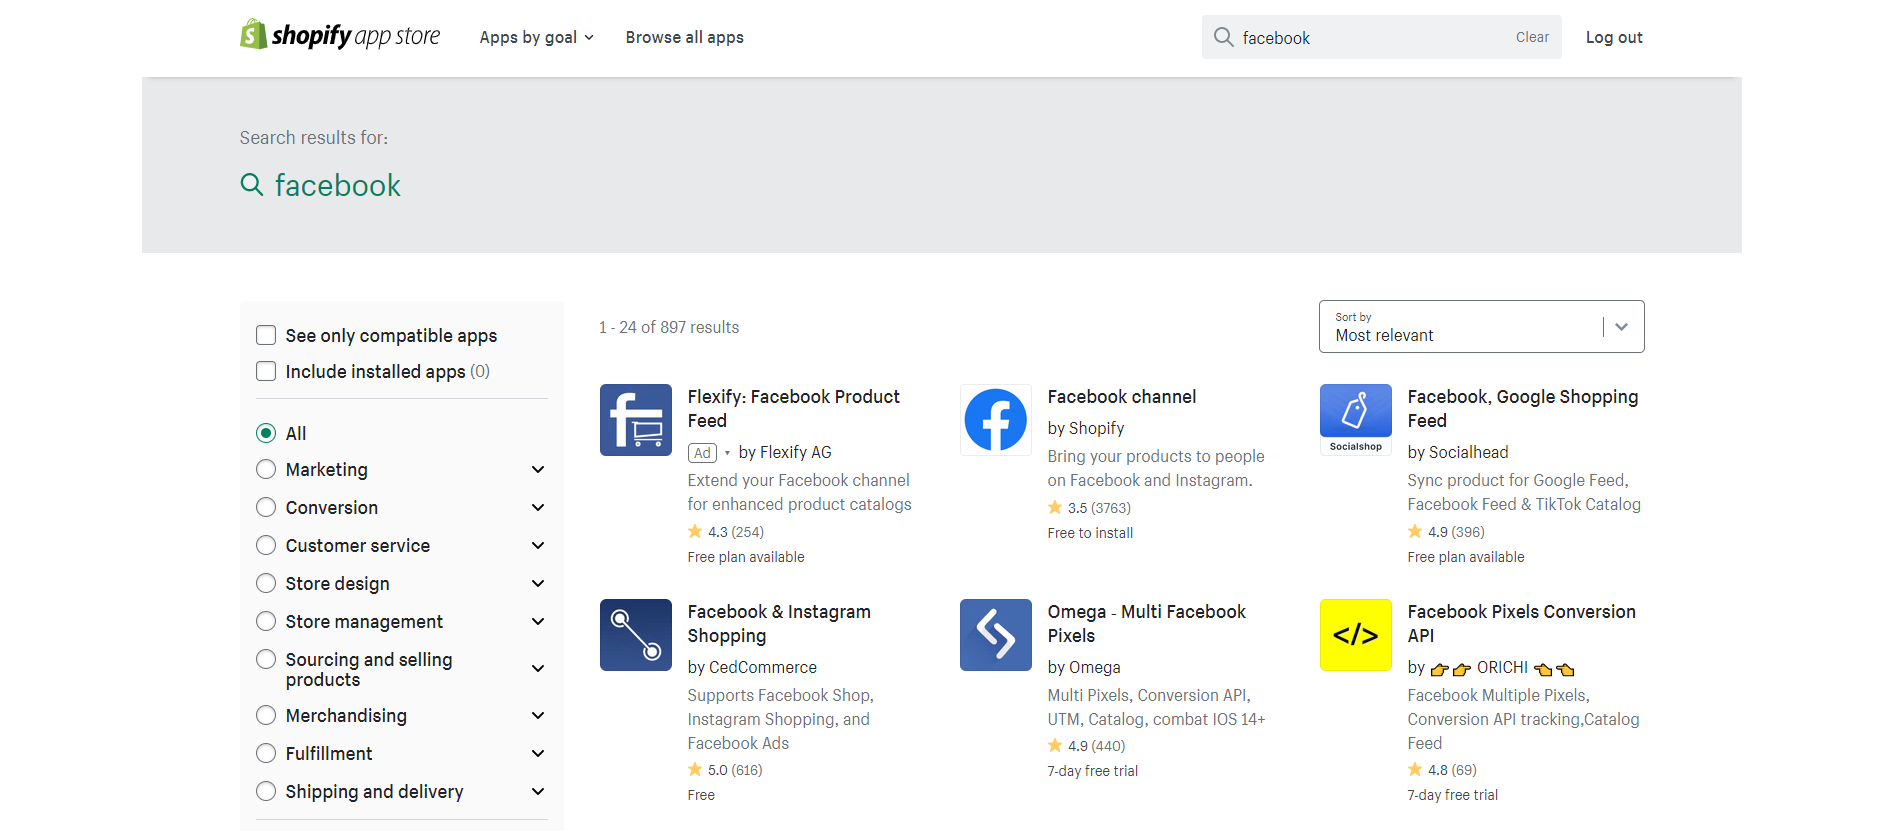This screenshot has height=831, width=1886.
Task: Open Omega - Multi Facebook Pixels title
Action: click(1147, 623)
